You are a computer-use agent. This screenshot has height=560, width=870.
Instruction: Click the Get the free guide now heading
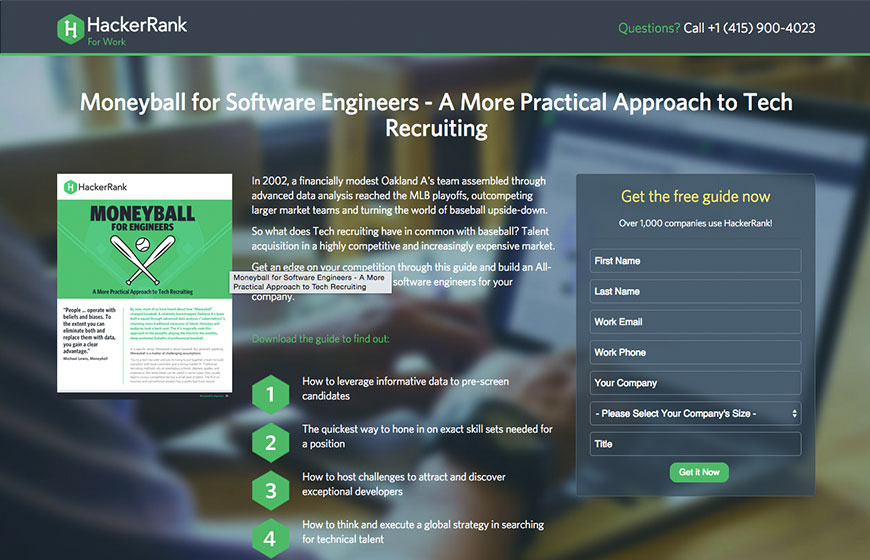tap(695, 196)
